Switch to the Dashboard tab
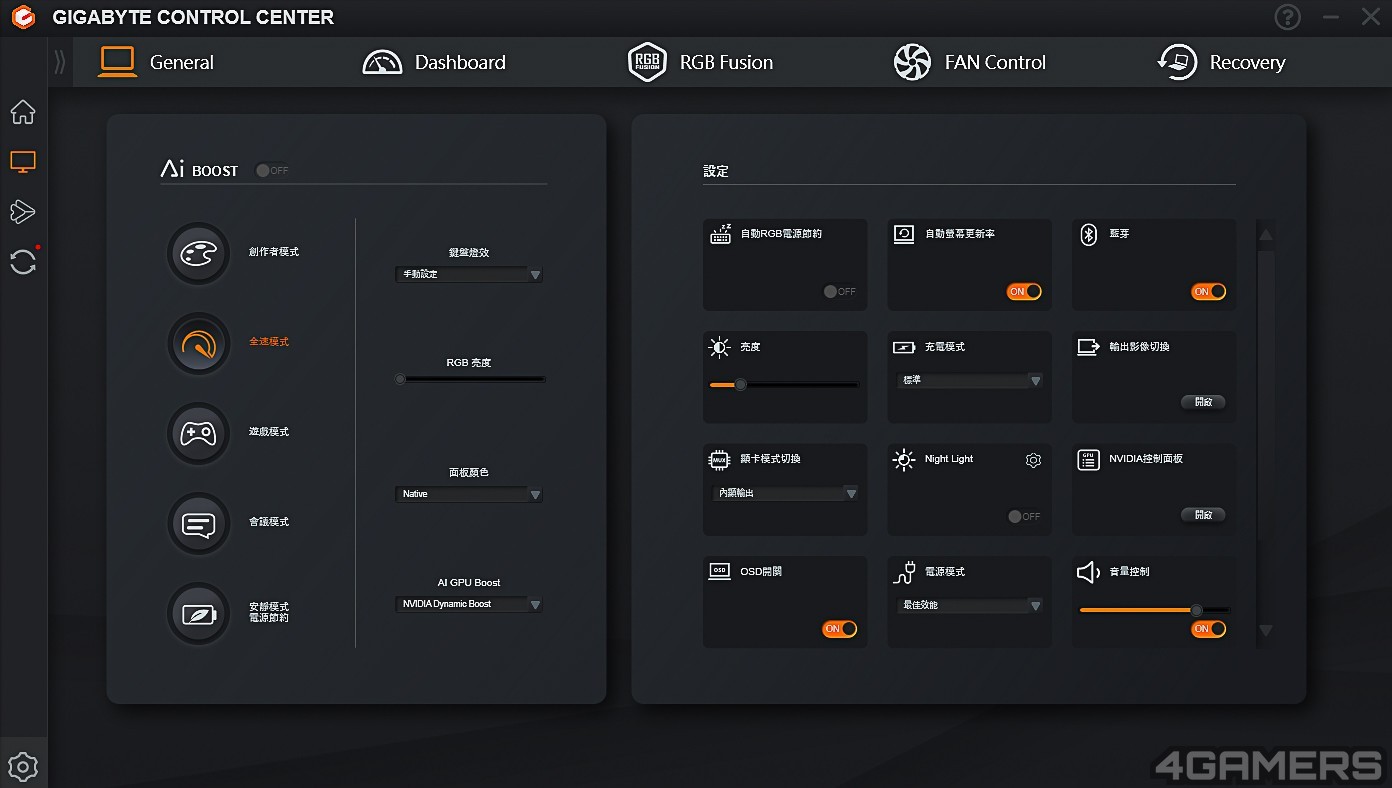1392x788 pixels. pyautogui.click(x=434, y=62)
